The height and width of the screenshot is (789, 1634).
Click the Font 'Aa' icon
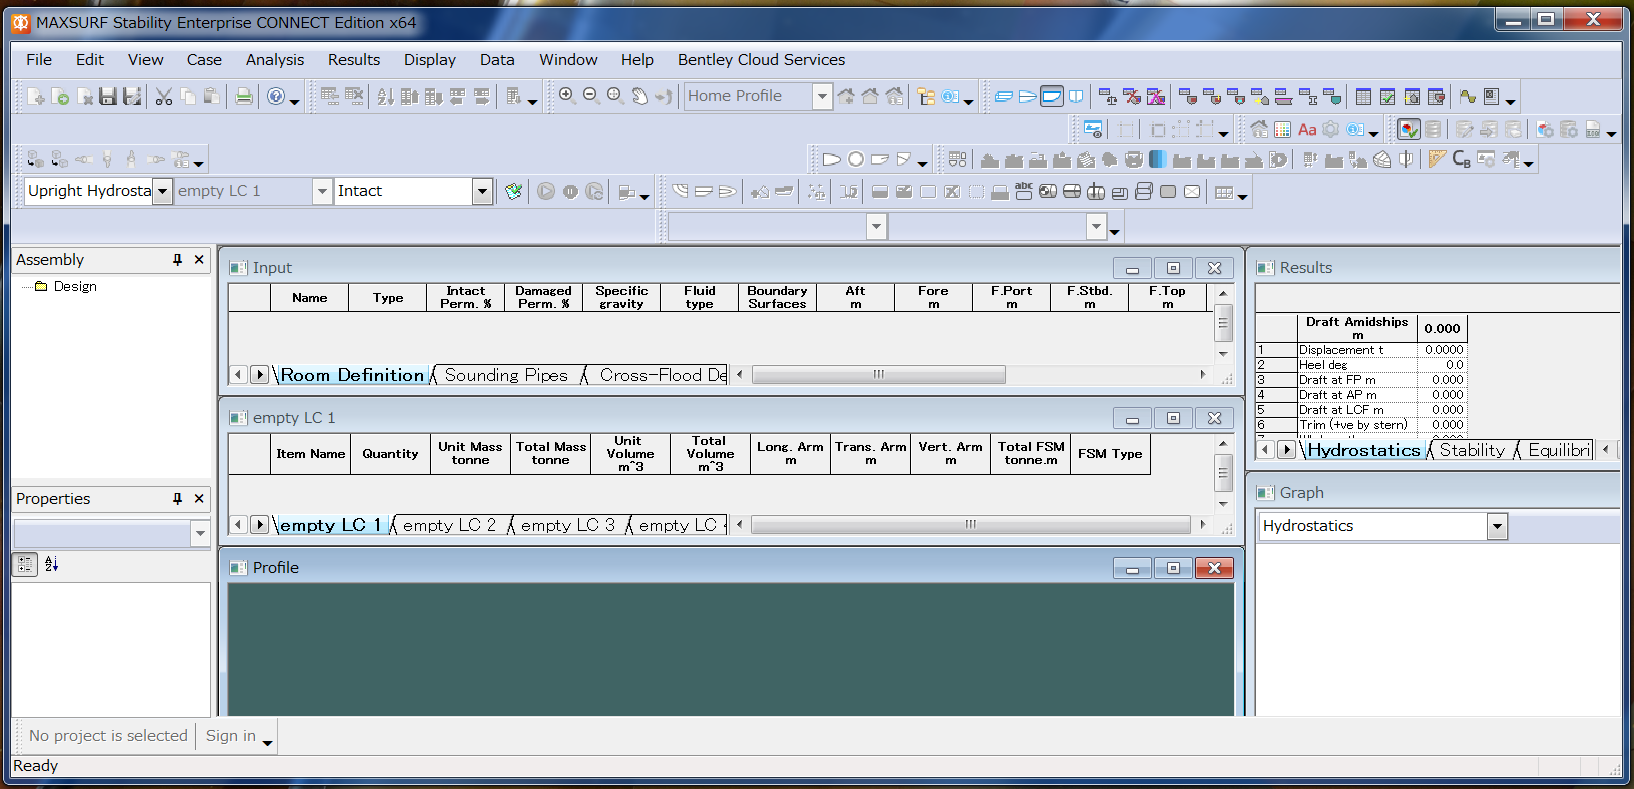click(x=1307, y=130)
